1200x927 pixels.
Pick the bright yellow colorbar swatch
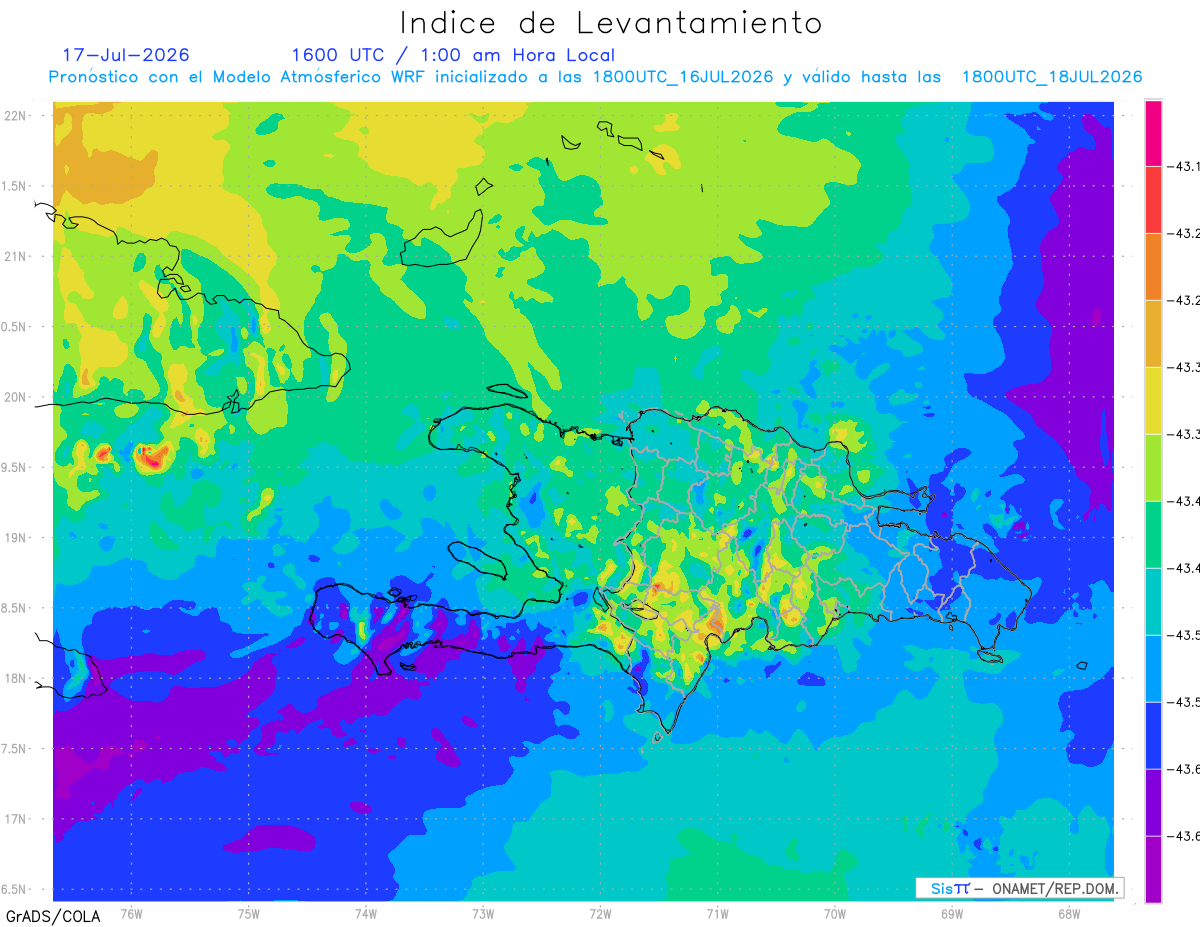point(1153,400)
